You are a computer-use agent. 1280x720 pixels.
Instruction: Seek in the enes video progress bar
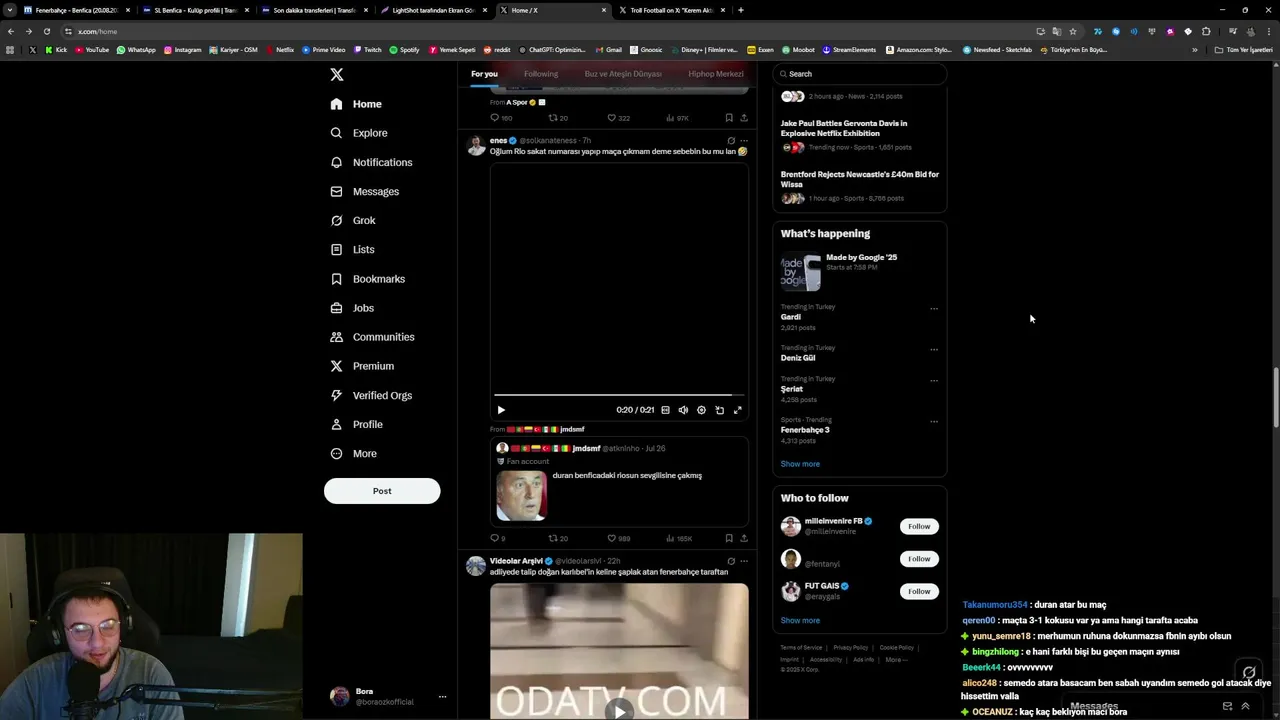tap(619, 396)
